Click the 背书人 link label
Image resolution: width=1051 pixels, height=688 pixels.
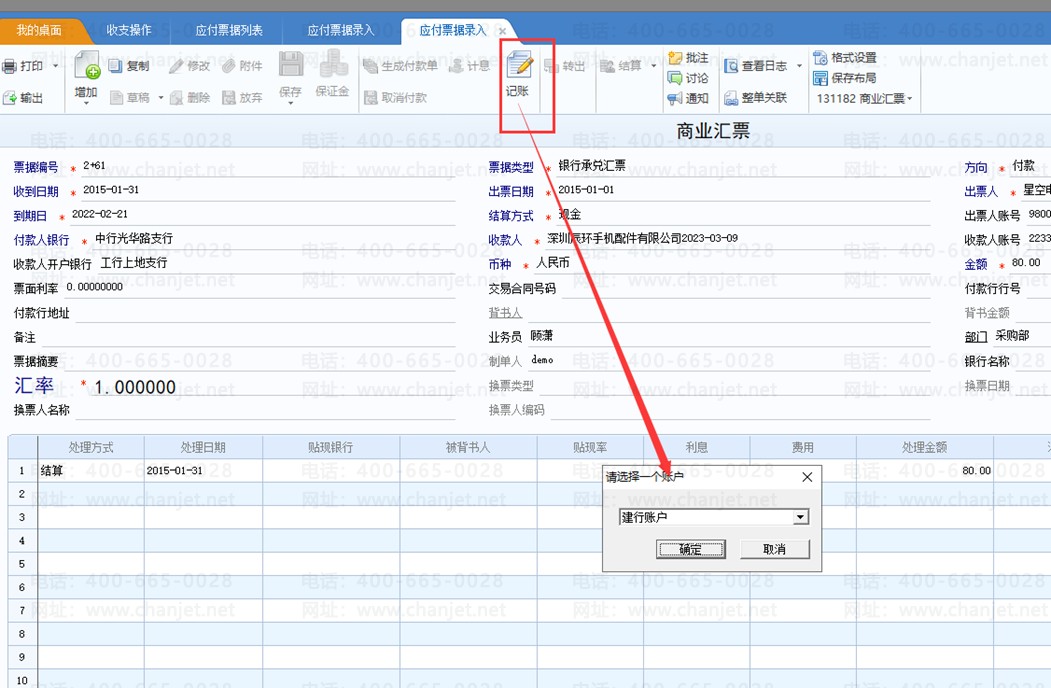[505, 312]
